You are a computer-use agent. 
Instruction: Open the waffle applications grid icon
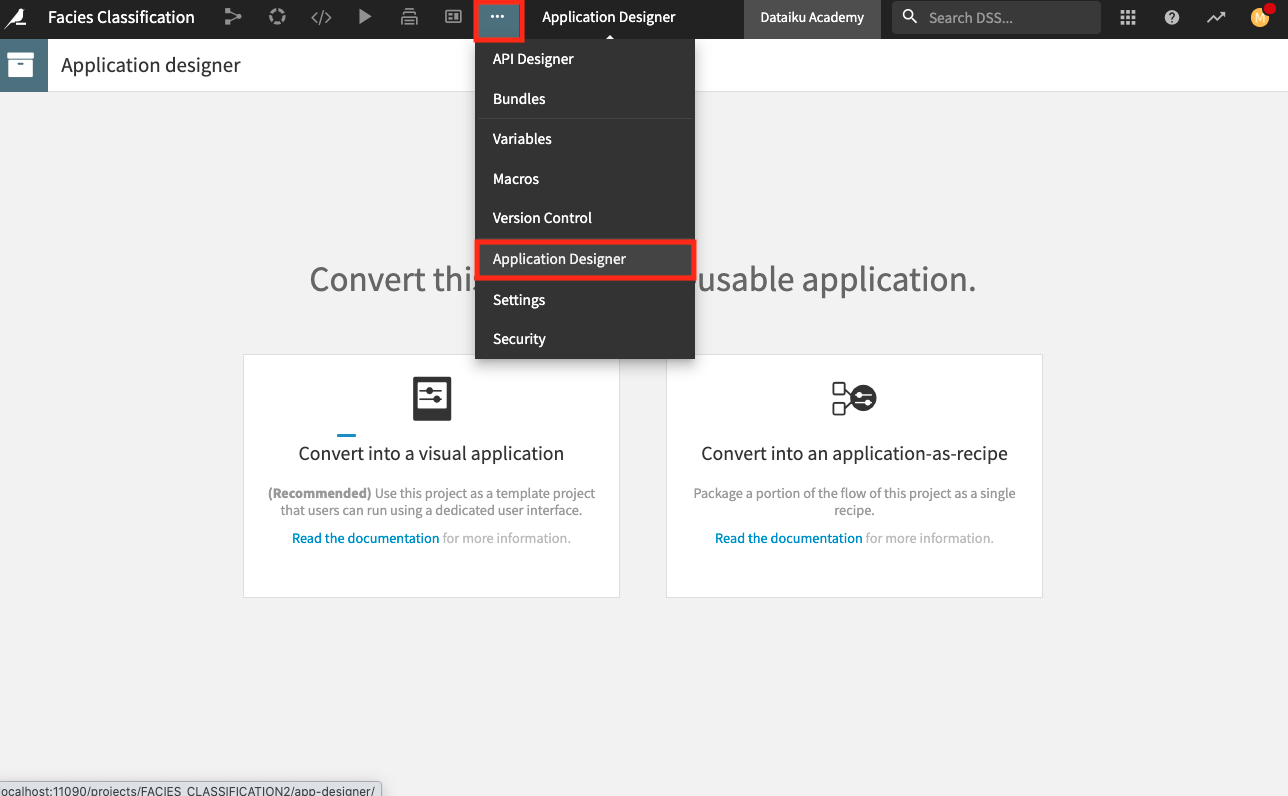pos(1127,17)
